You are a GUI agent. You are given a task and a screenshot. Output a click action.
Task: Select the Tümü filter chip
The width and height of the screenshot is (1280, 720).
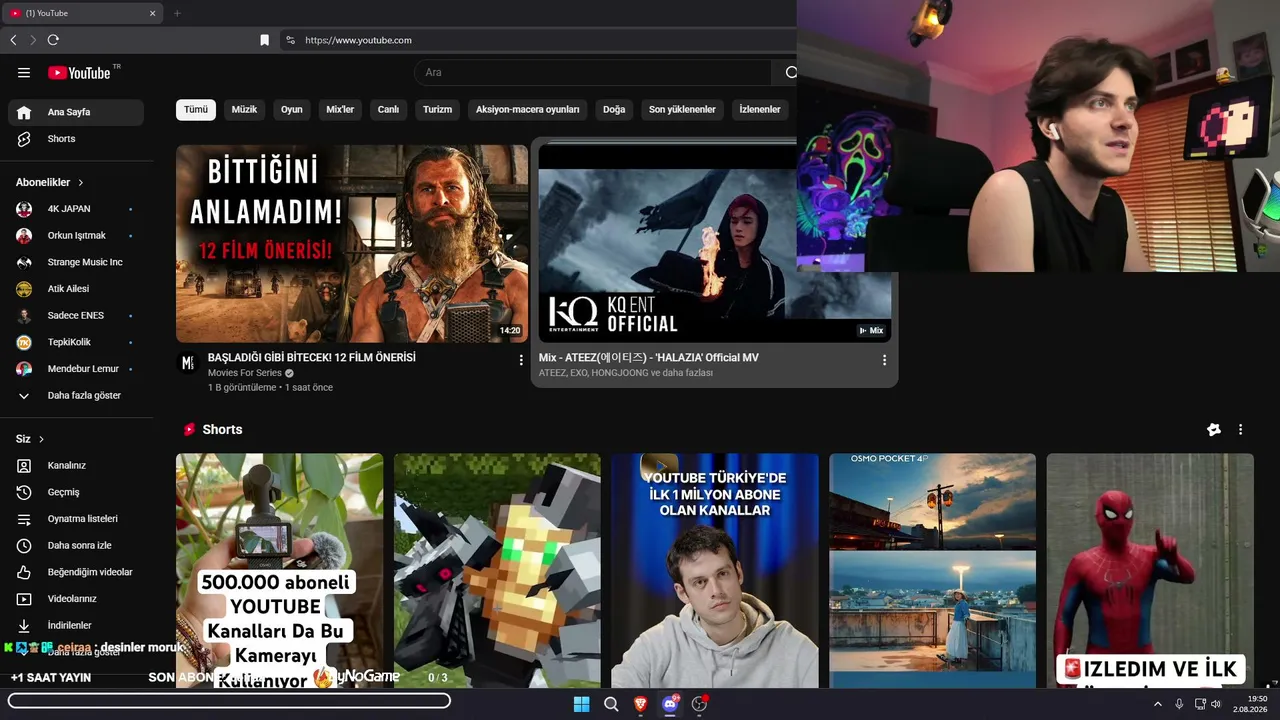pyautogui.click(x=196, y=109)
